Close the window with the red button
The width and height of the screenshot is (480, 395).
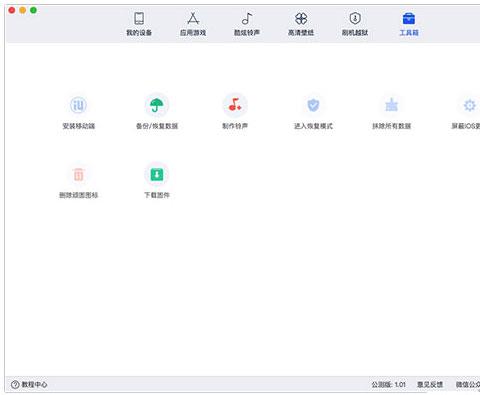point(12,10)
